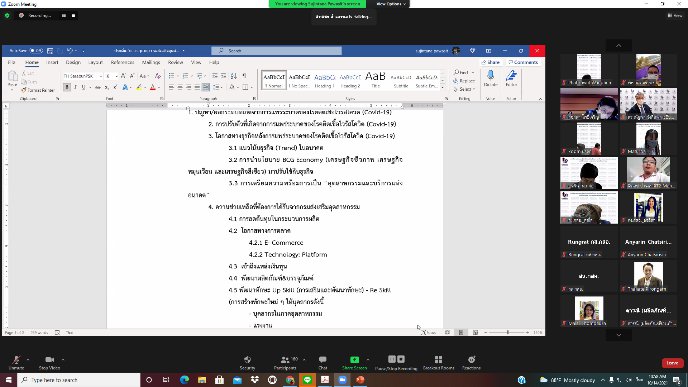Apply Italic formatting in Word

point(75,87)
